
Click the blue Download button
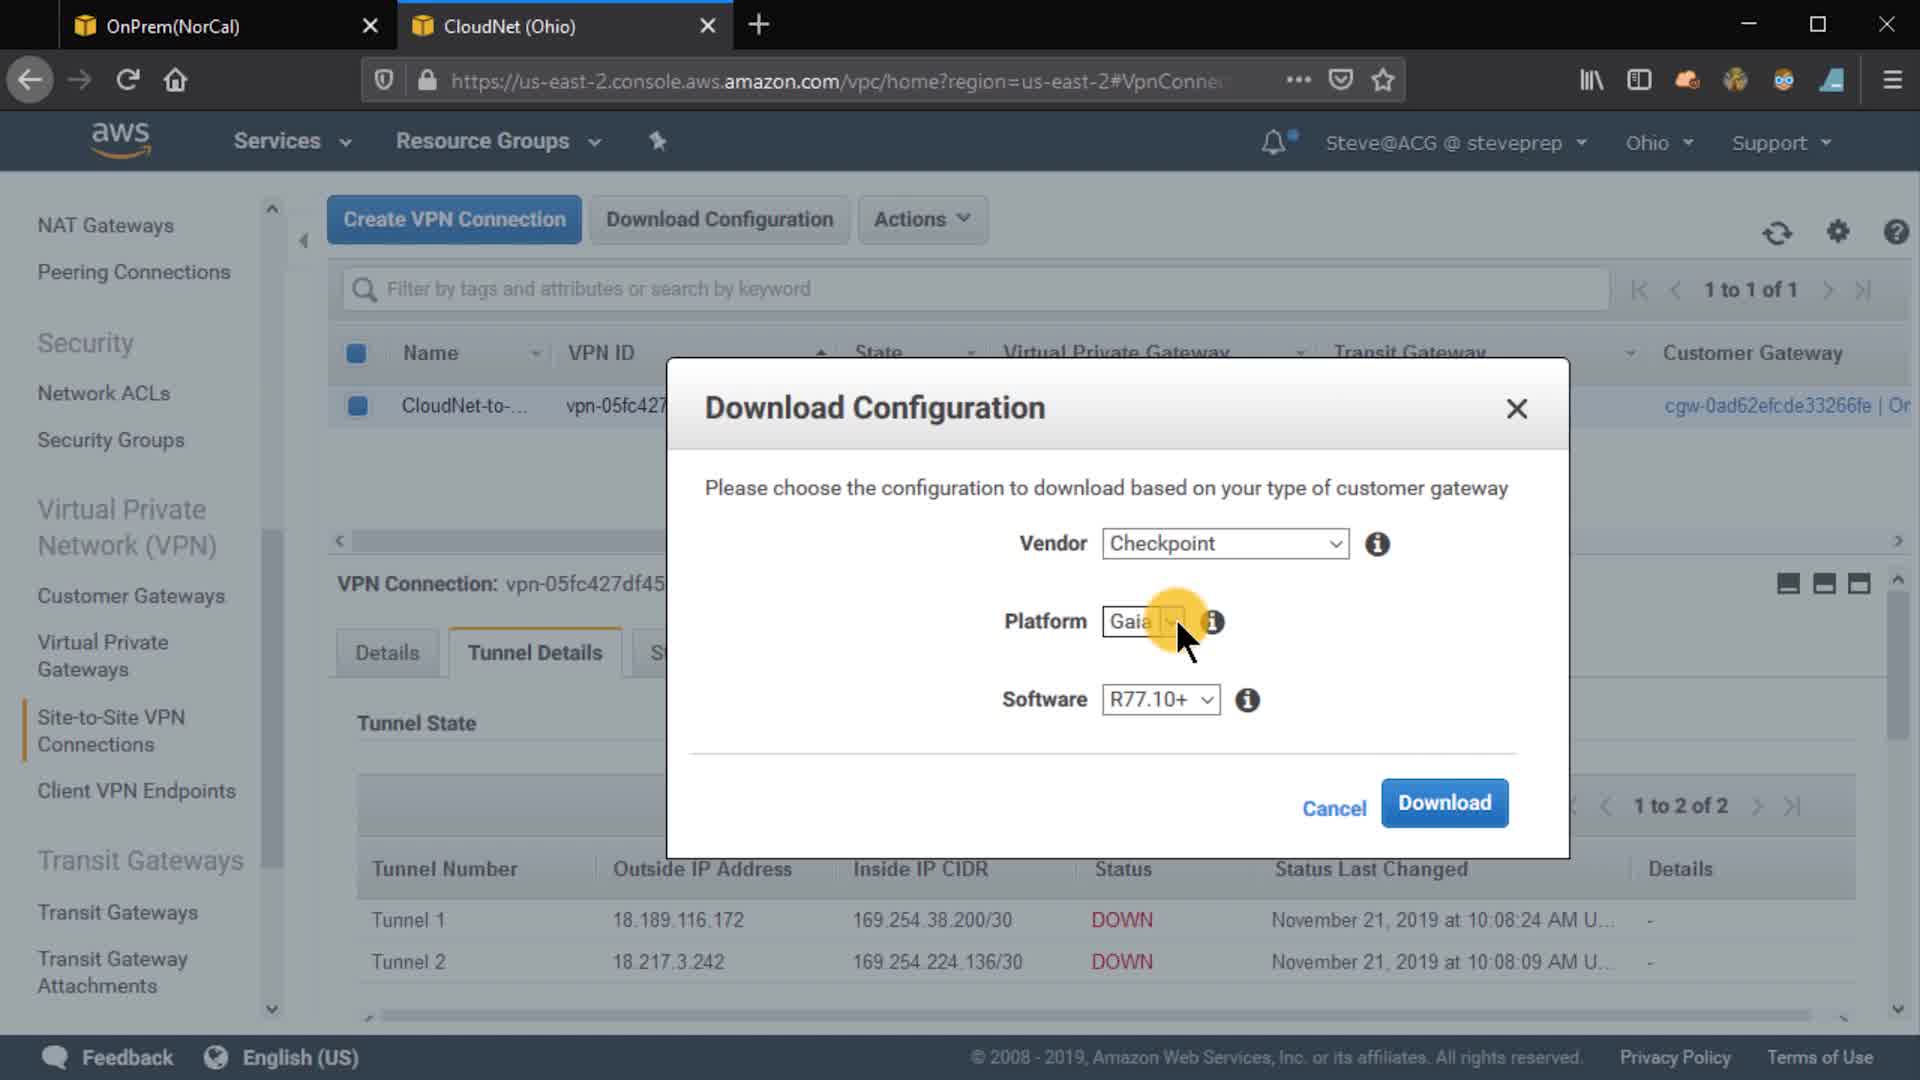click(1444, 803)
